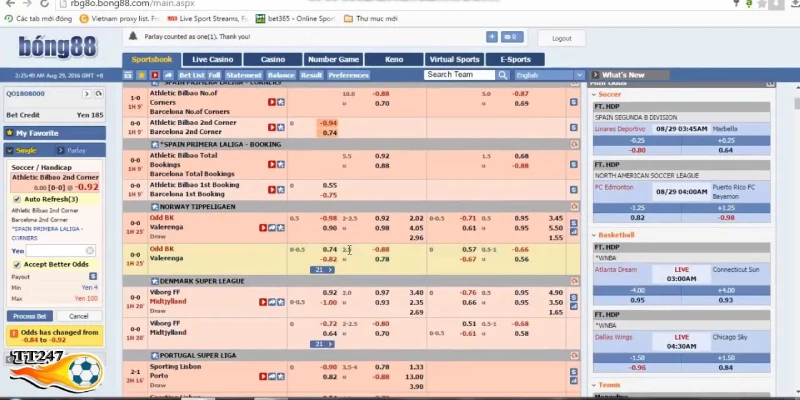800x400 pixels.
Task: Toggle the Accept Better Odds checkbox
Action: click(x=17, y=264)
